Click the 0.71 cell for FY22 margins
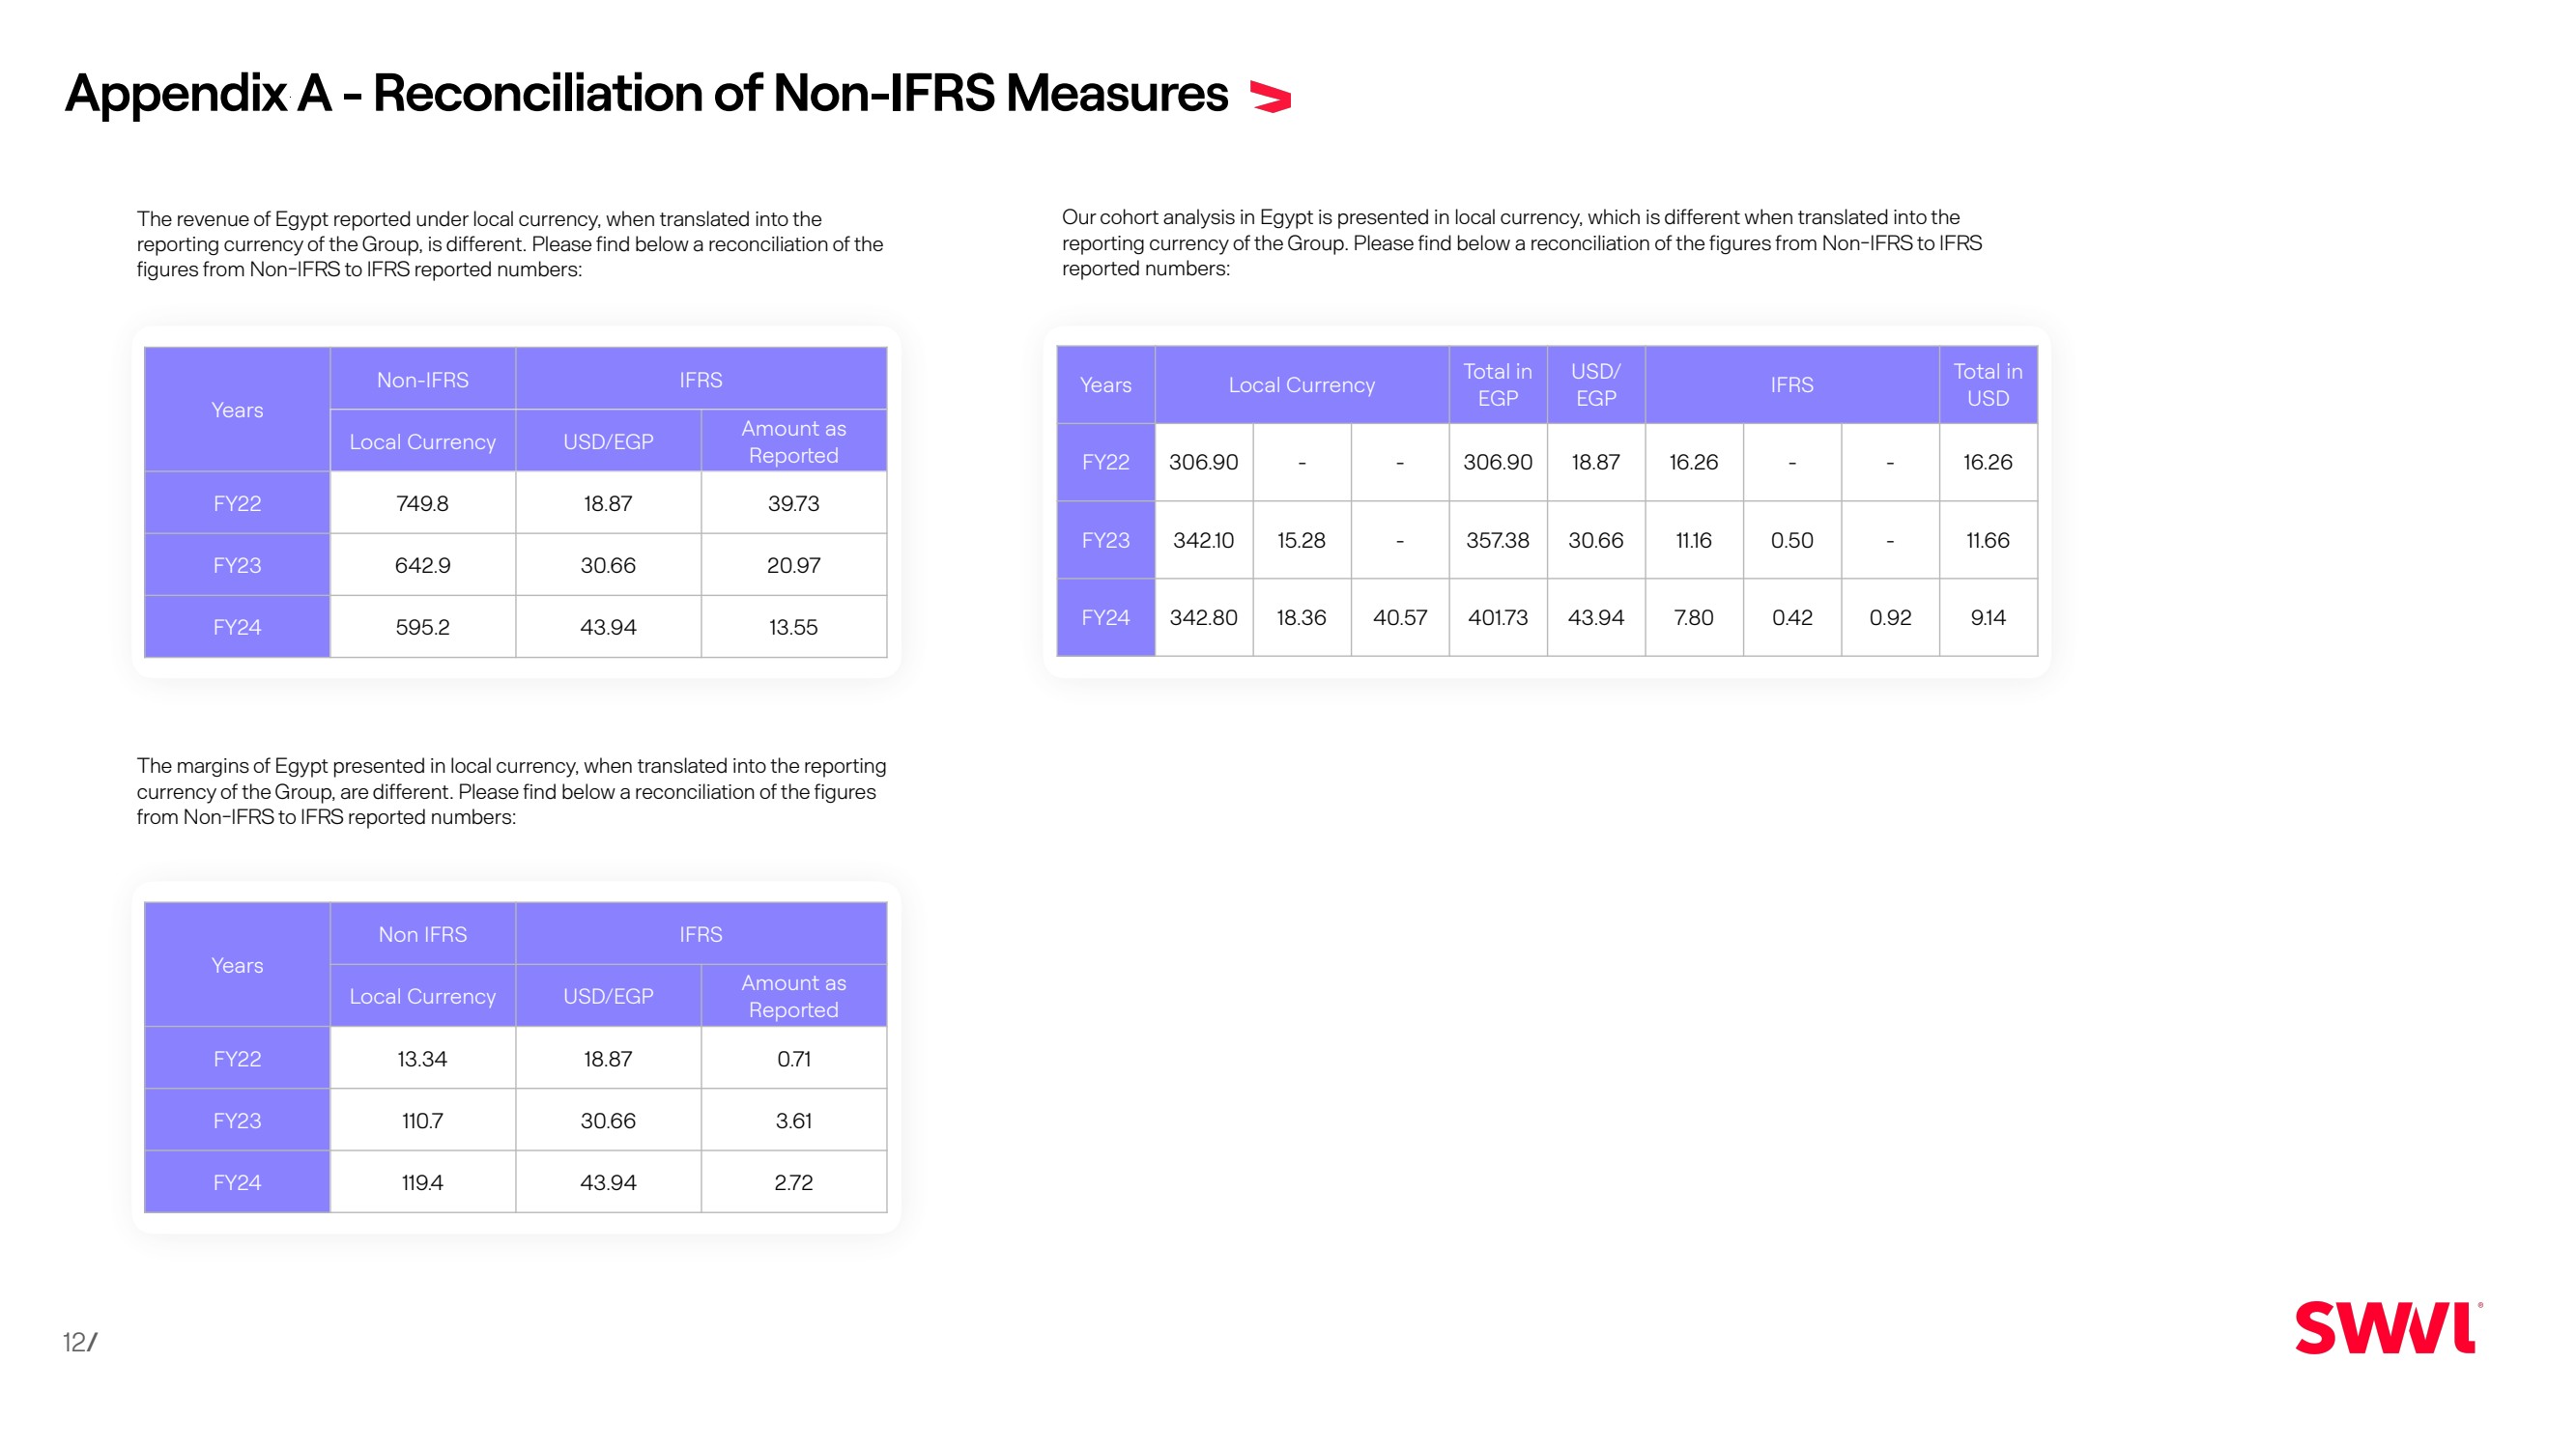The width and height of the screenshot is (2576, 1448). pos(793,1058)
